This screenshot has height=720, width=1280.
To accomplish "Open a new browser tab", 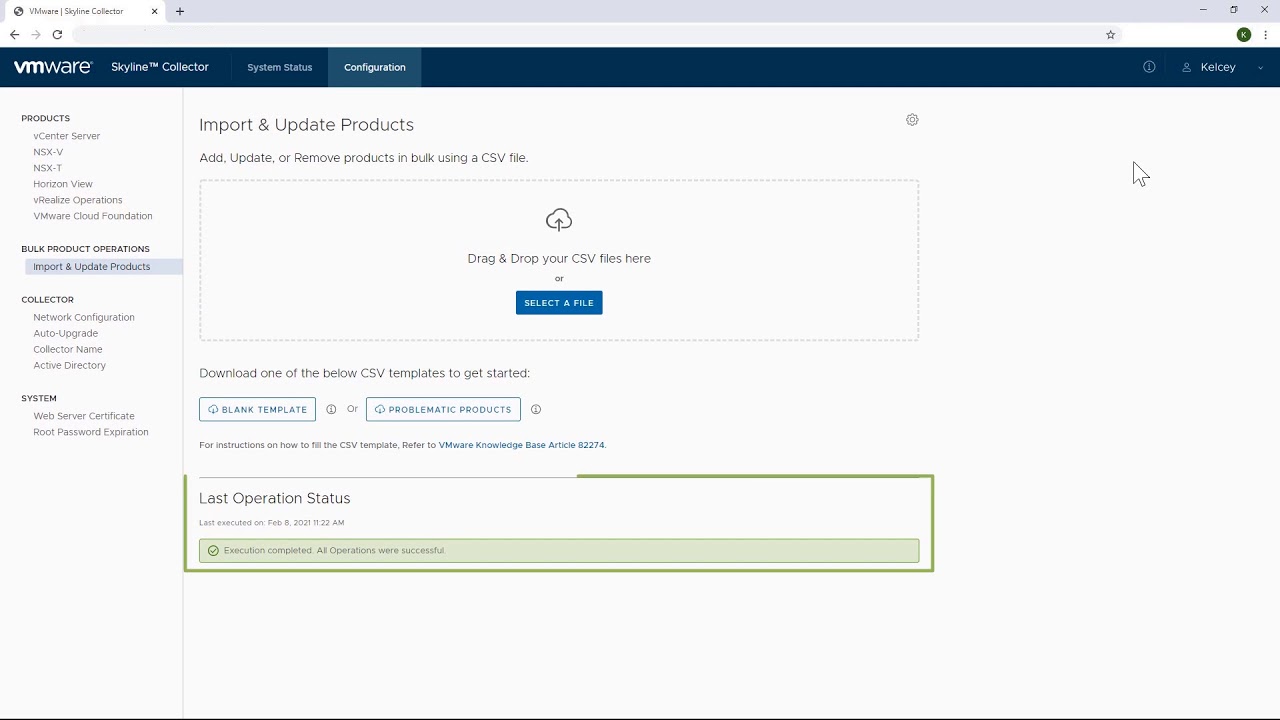I will click(x=180, y=11).
